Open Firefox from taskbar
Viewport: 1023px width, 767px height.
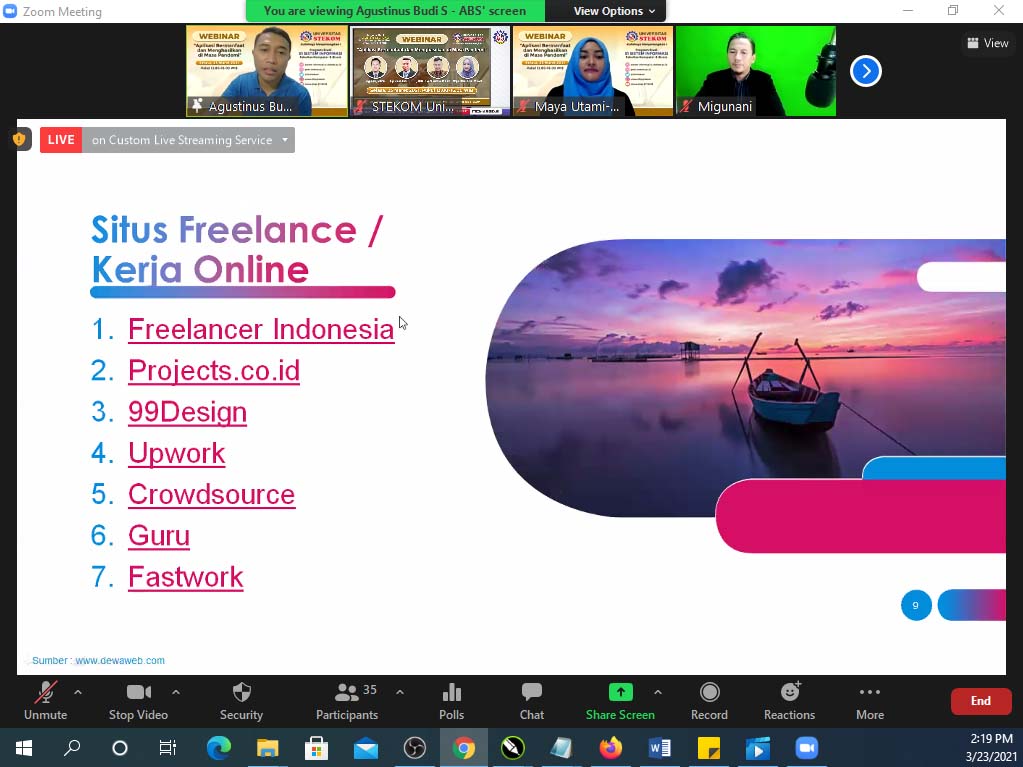tap(611, 747)
